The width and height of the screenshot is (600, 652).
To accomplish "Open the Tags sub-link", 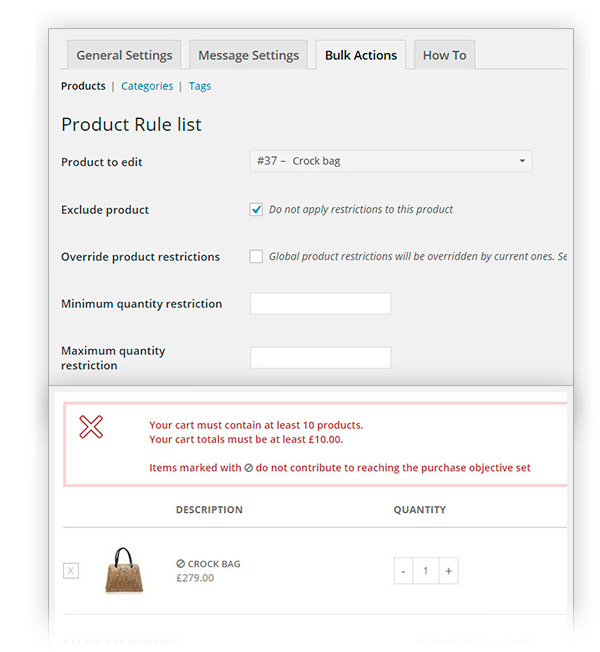I will point(200,86).
